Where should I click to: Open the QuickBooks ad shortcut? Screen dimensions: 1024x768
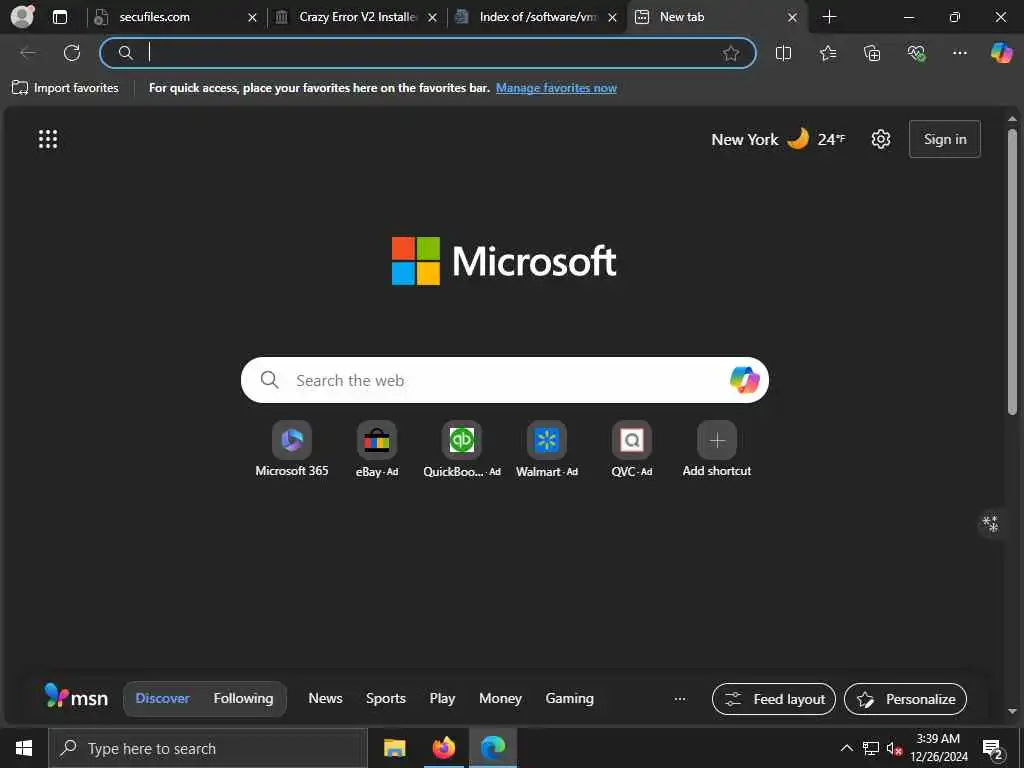[462, 450]
